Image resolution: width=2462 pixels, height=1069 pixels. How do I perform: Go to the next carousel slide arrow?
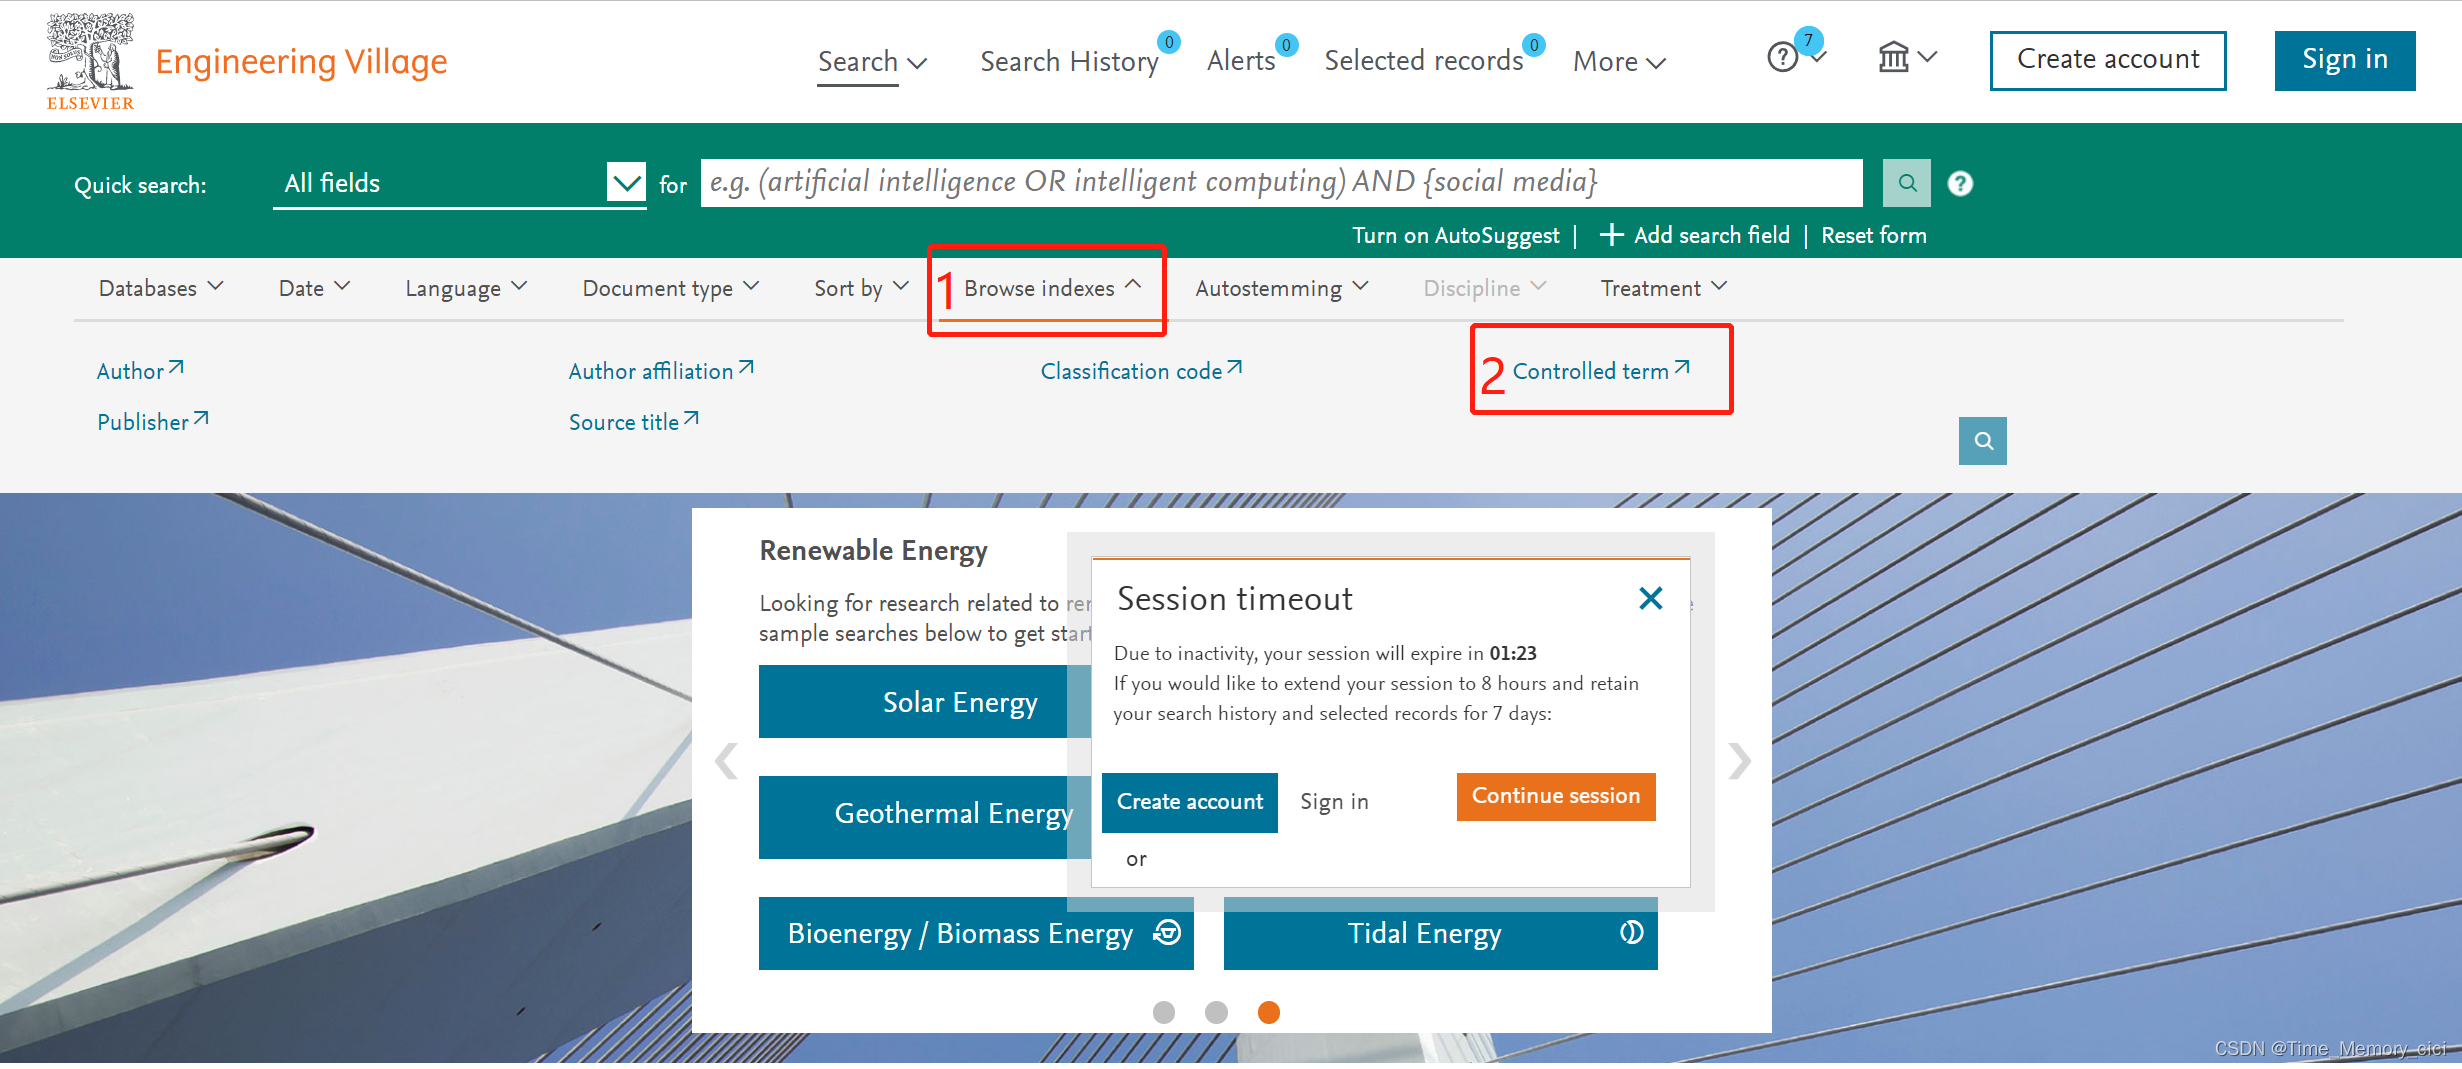point(1740,761)
